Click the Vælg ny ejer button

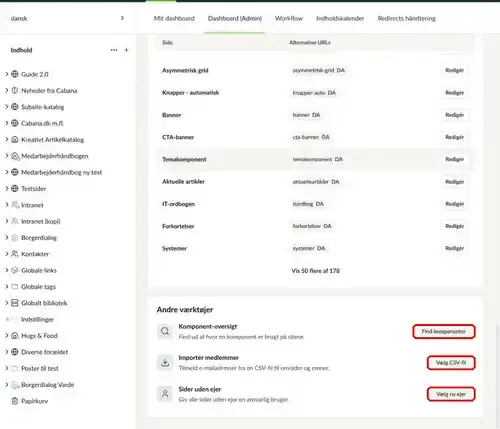coord(451,394)
